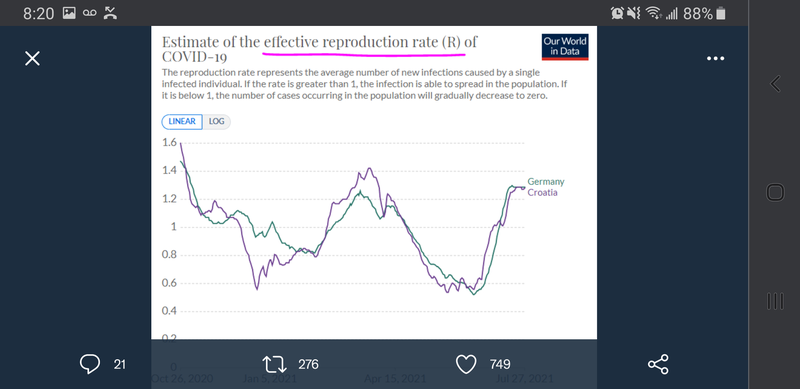
Task: Tap the 749 likes count
Action: tap(500, 364)
